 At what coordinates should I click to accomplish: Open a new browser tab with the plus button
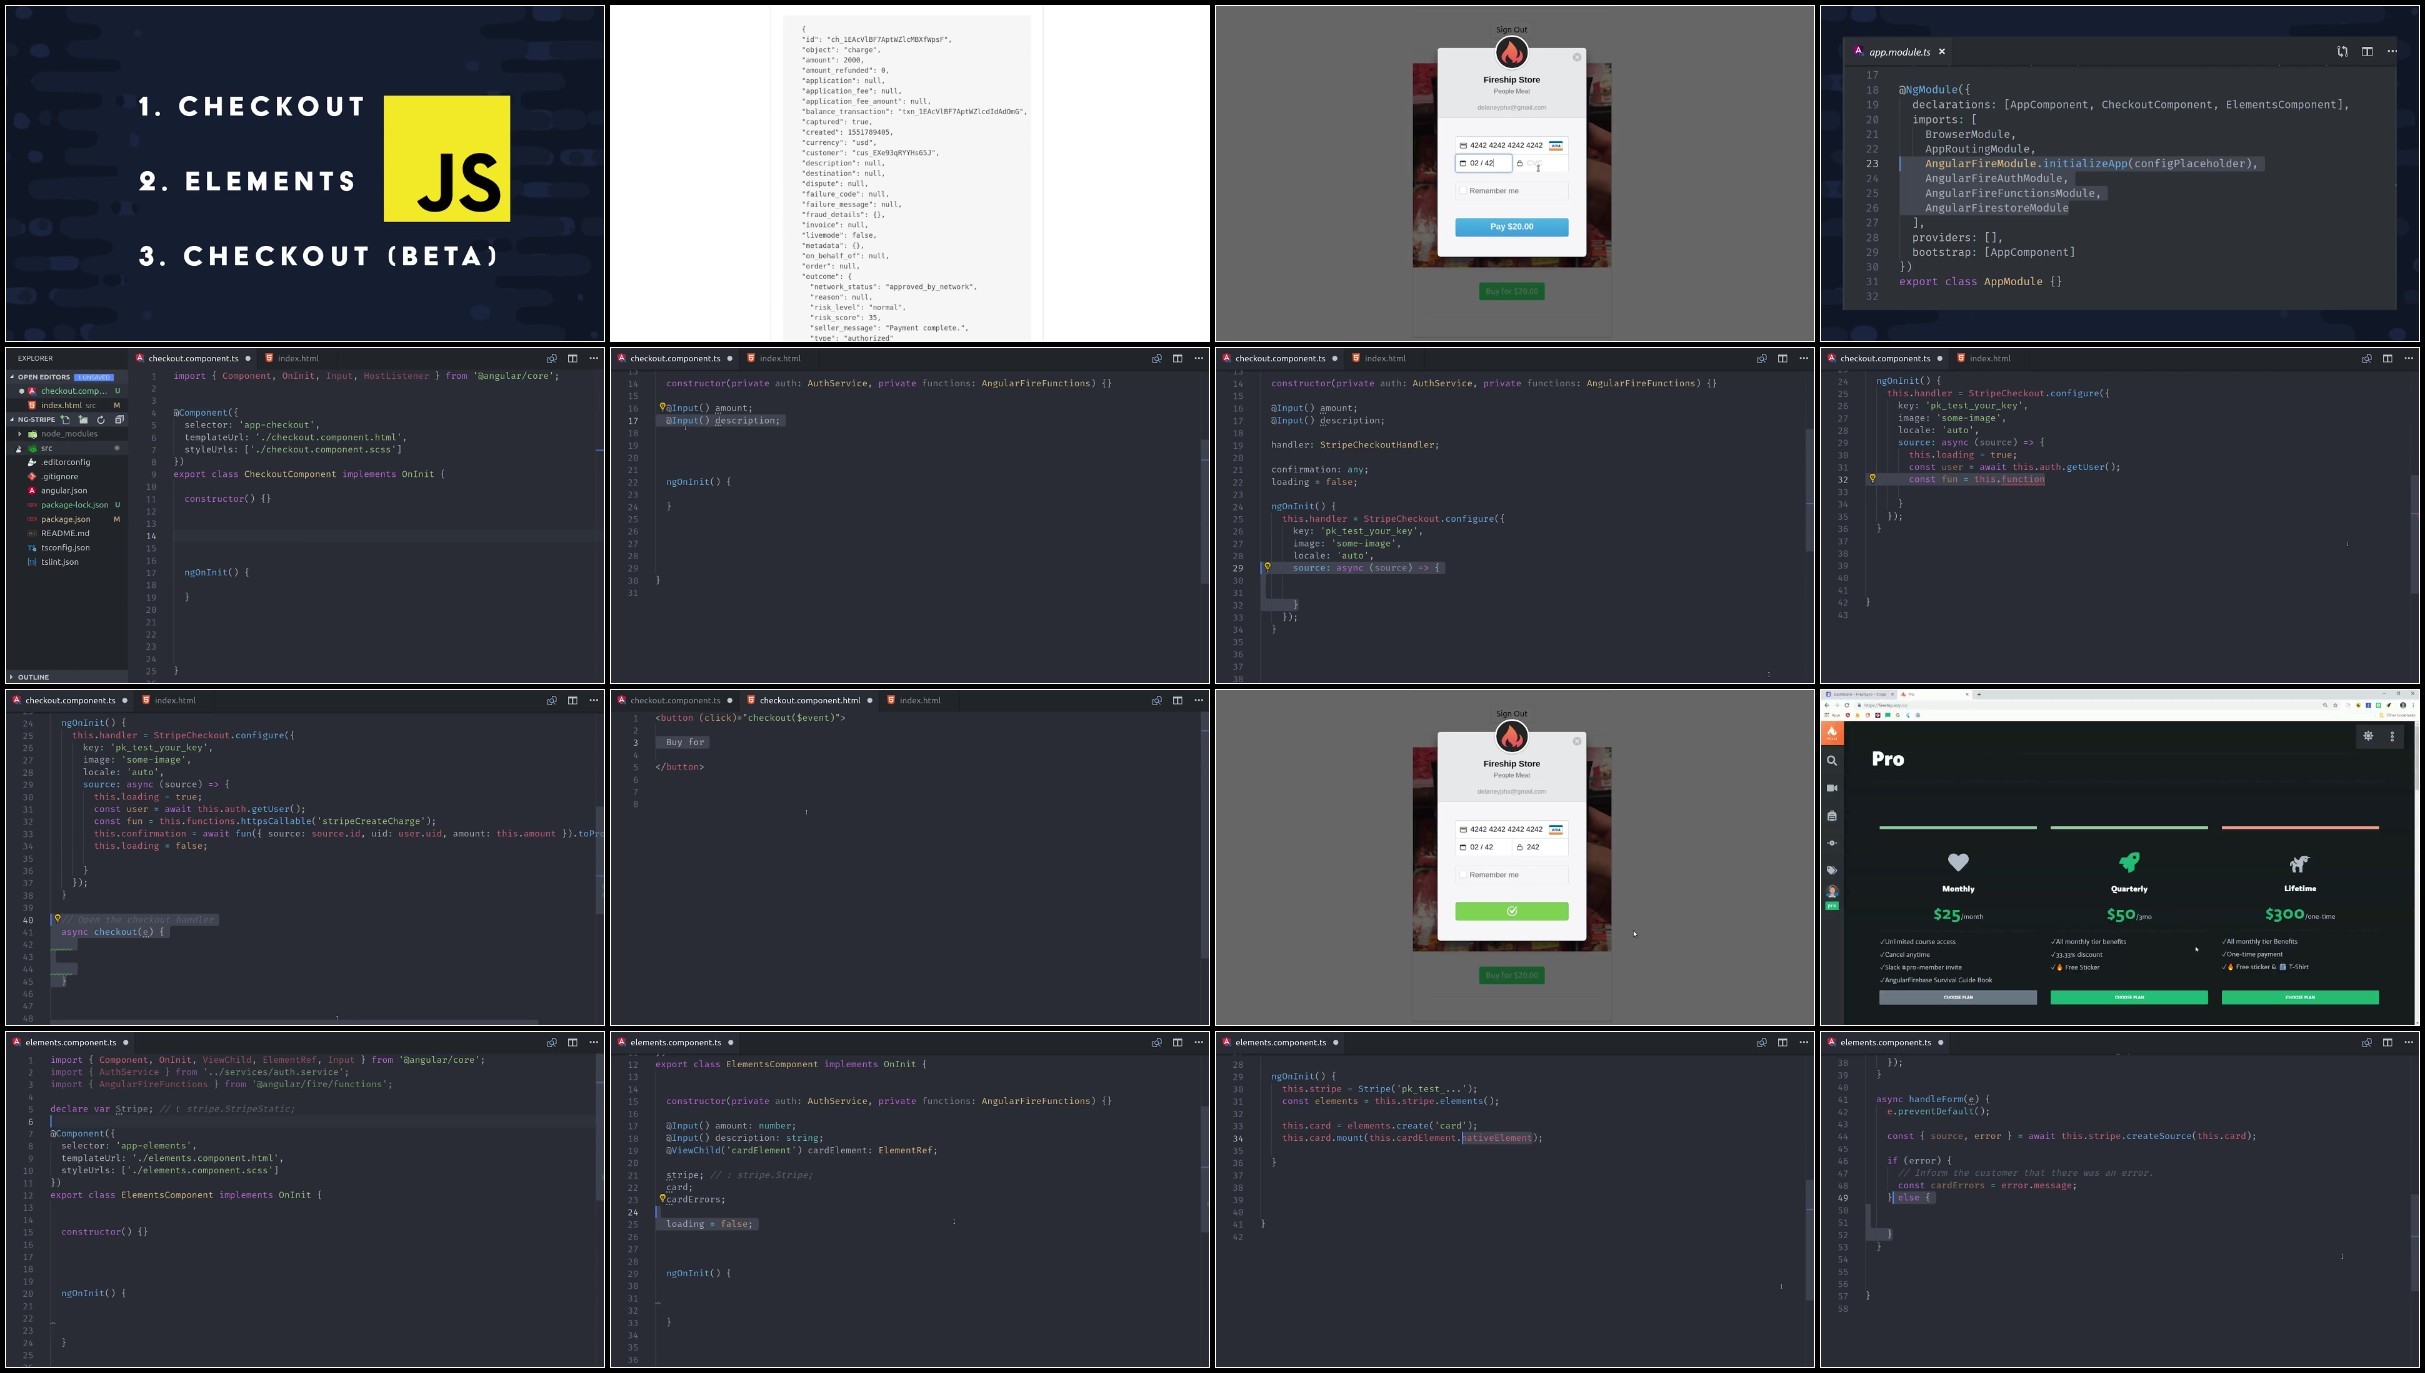pos(1979,694)
